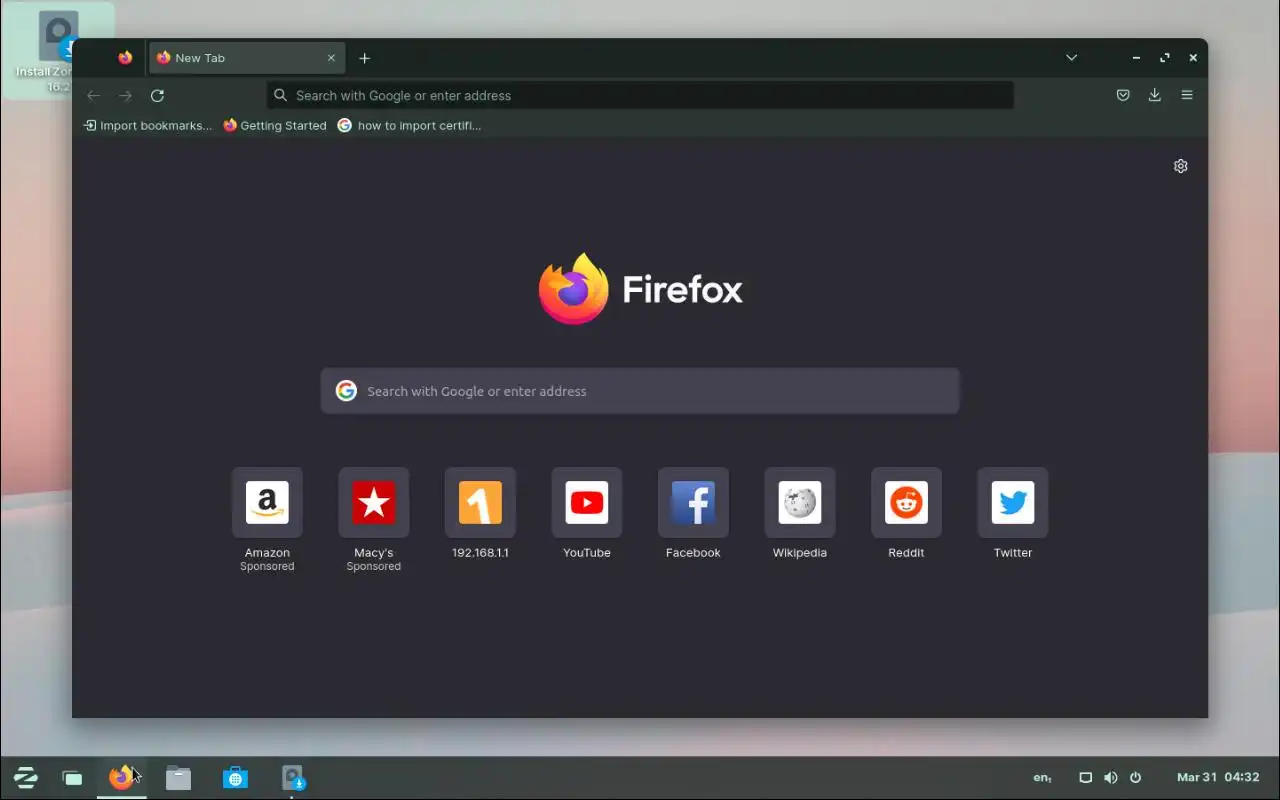This screenshot has width=1280, height=800.
Task: Focus the address bar search field
Action: 640,96
